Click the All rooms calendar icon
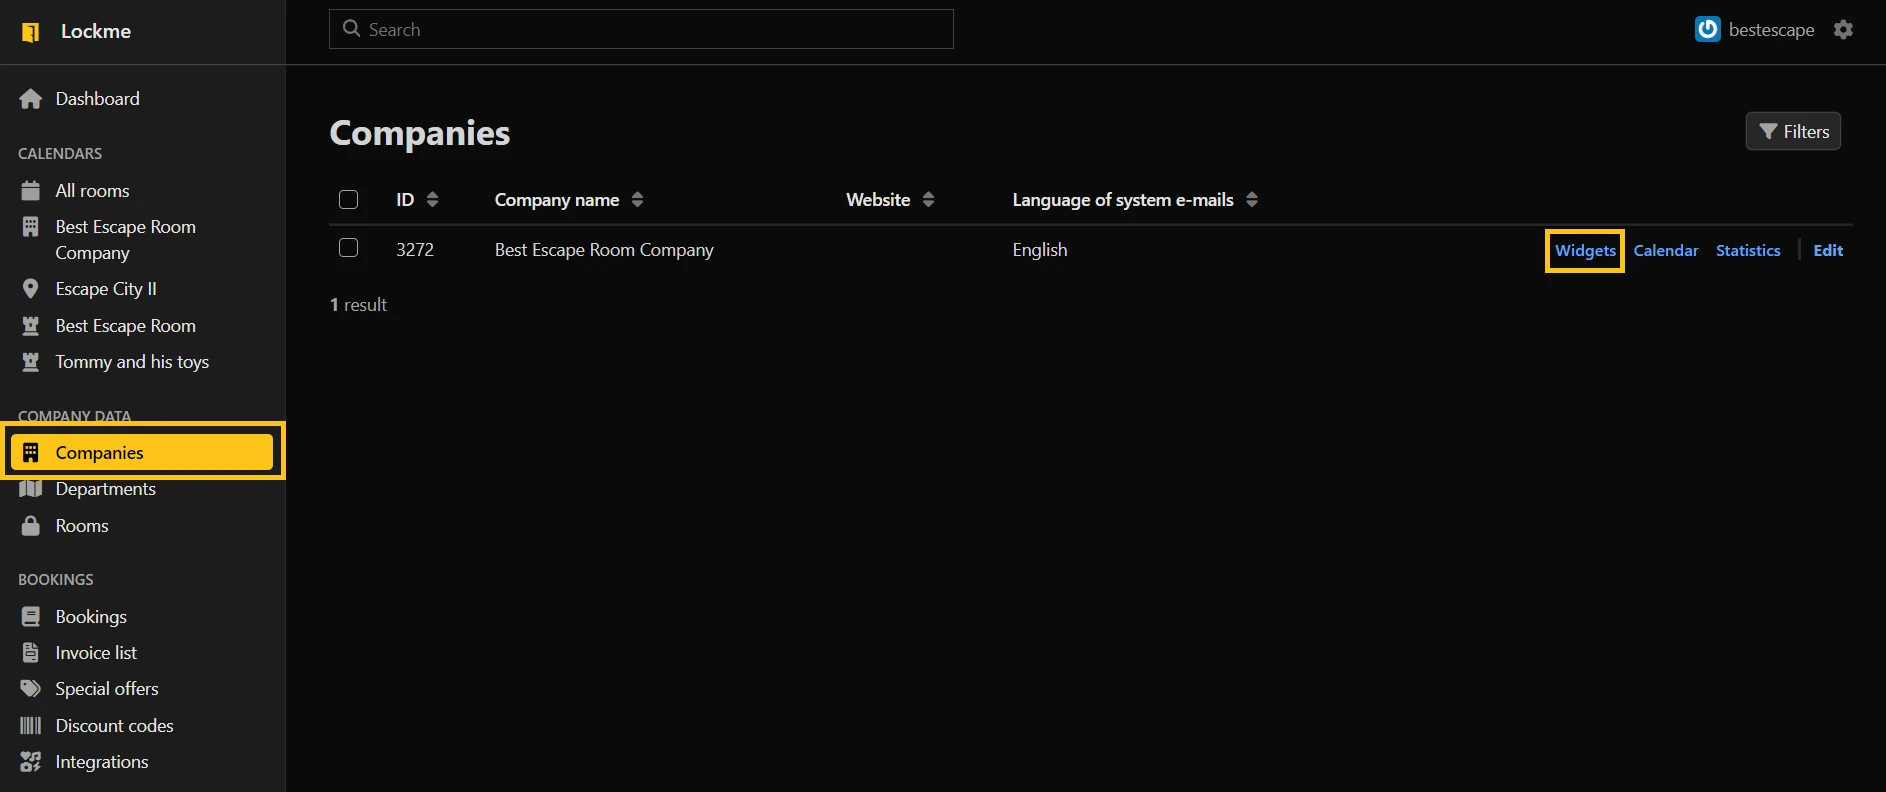 pyautogui.click(x=31, y=191)
